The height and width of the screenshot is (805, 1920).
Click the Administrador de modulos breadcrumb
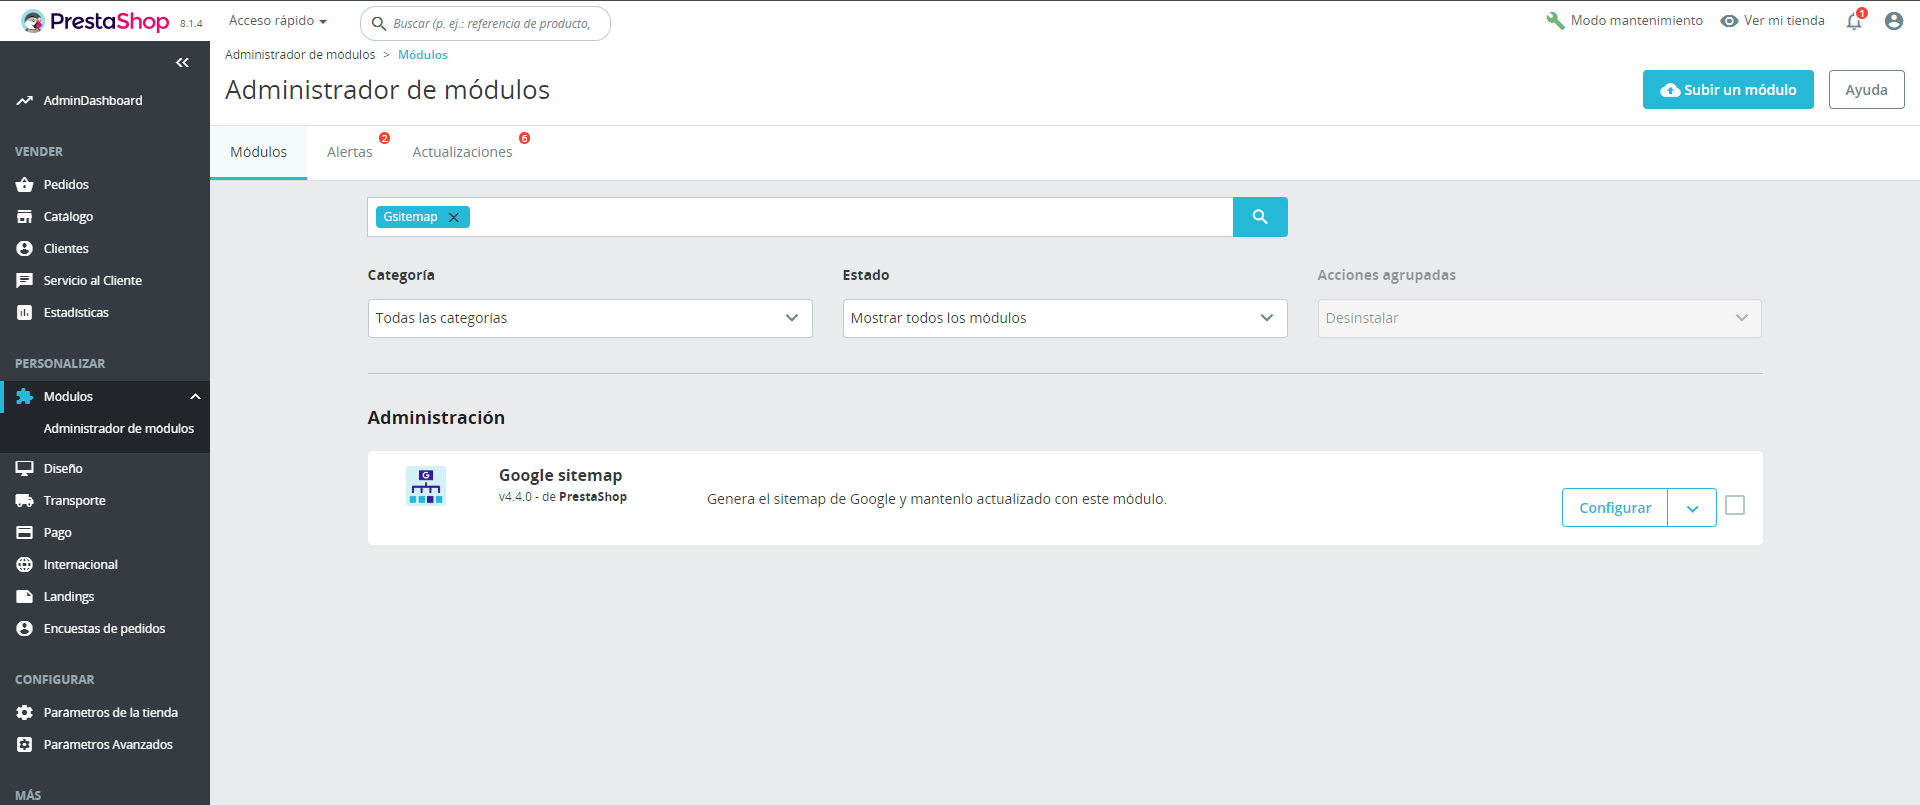pos(300,55)
